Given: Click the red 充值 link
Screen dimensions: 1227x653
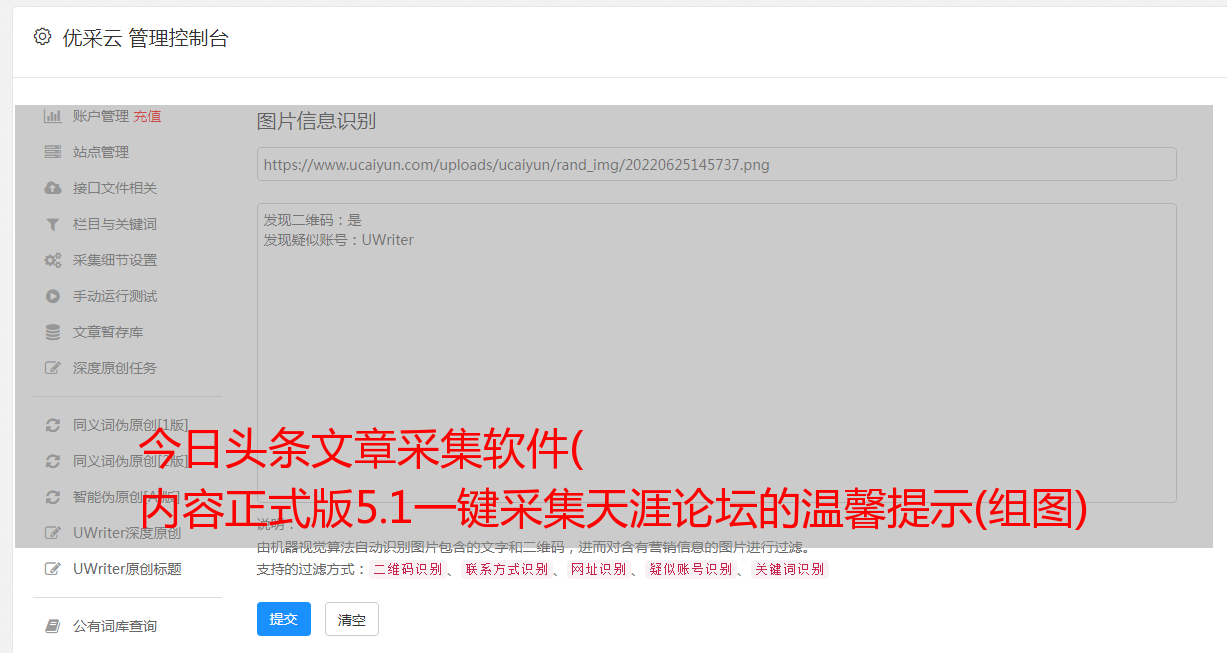Looking at the screenshot, I should tap(147, 116).
